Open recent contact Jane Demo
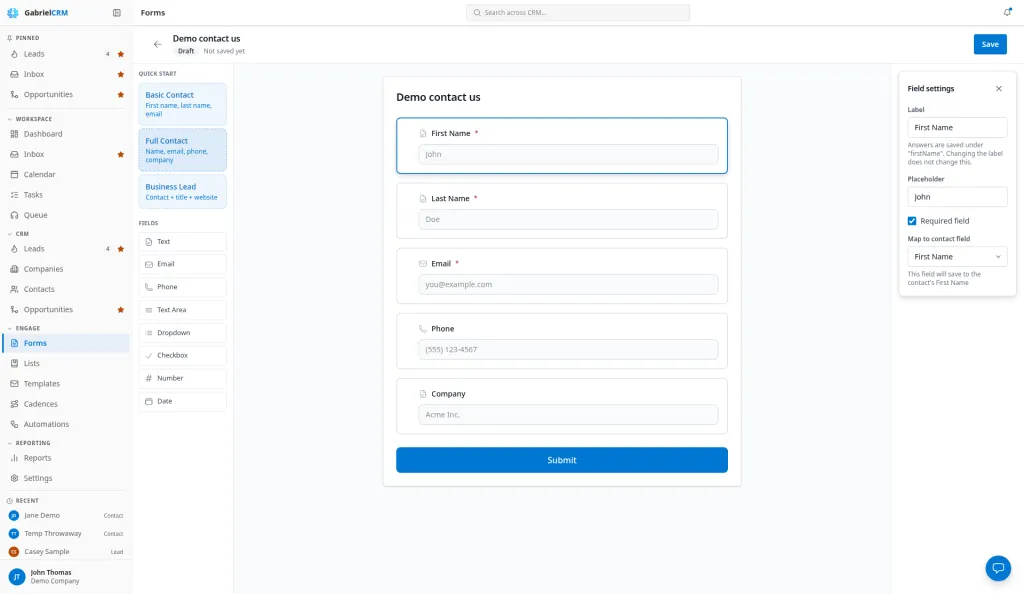1024x594 pixels. click(x=66, y=516)
